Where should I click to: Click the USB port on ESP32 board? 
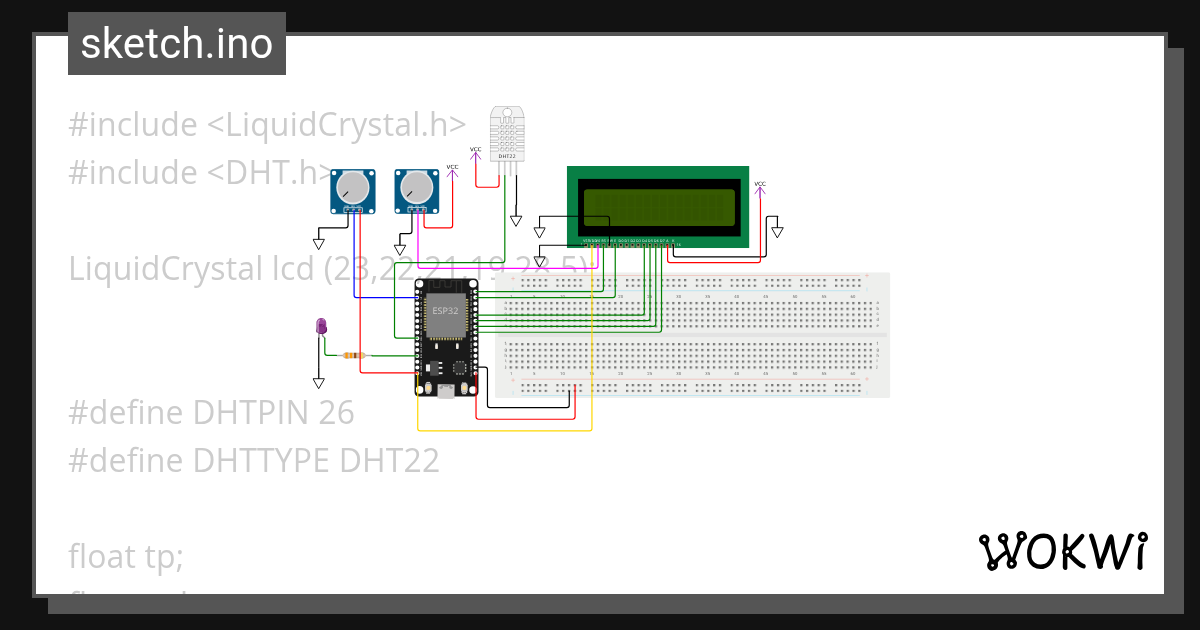click(446, 392)
